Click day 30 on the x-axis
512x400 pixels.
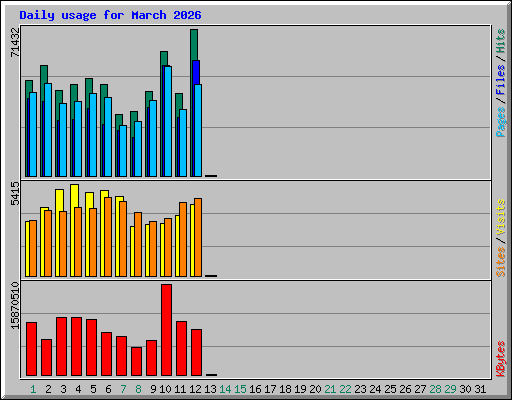pyautogui.click(x=465, y=389)
